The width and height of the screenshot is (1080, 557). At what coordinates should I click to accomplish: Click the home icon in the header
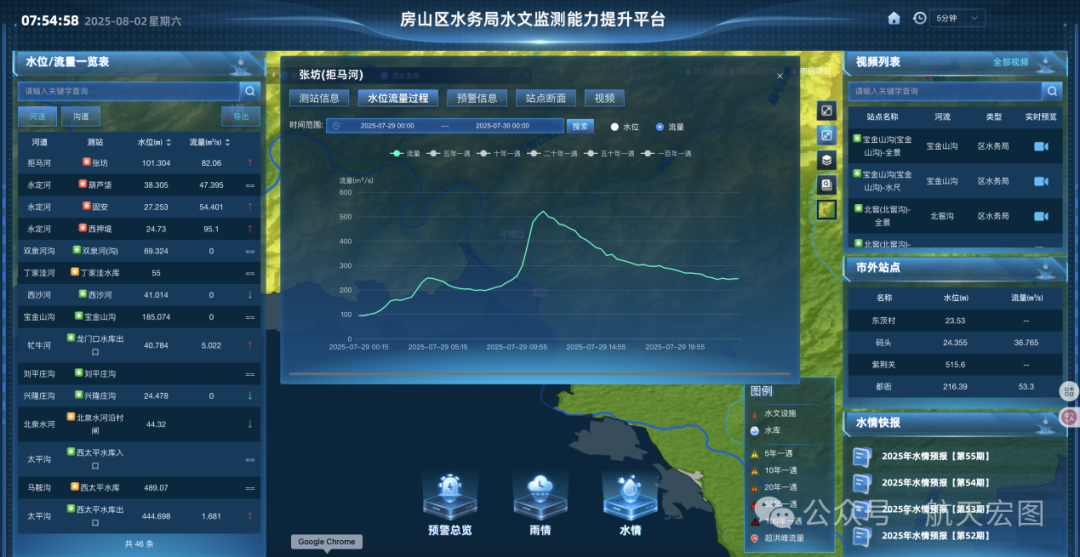coord(894,18)
